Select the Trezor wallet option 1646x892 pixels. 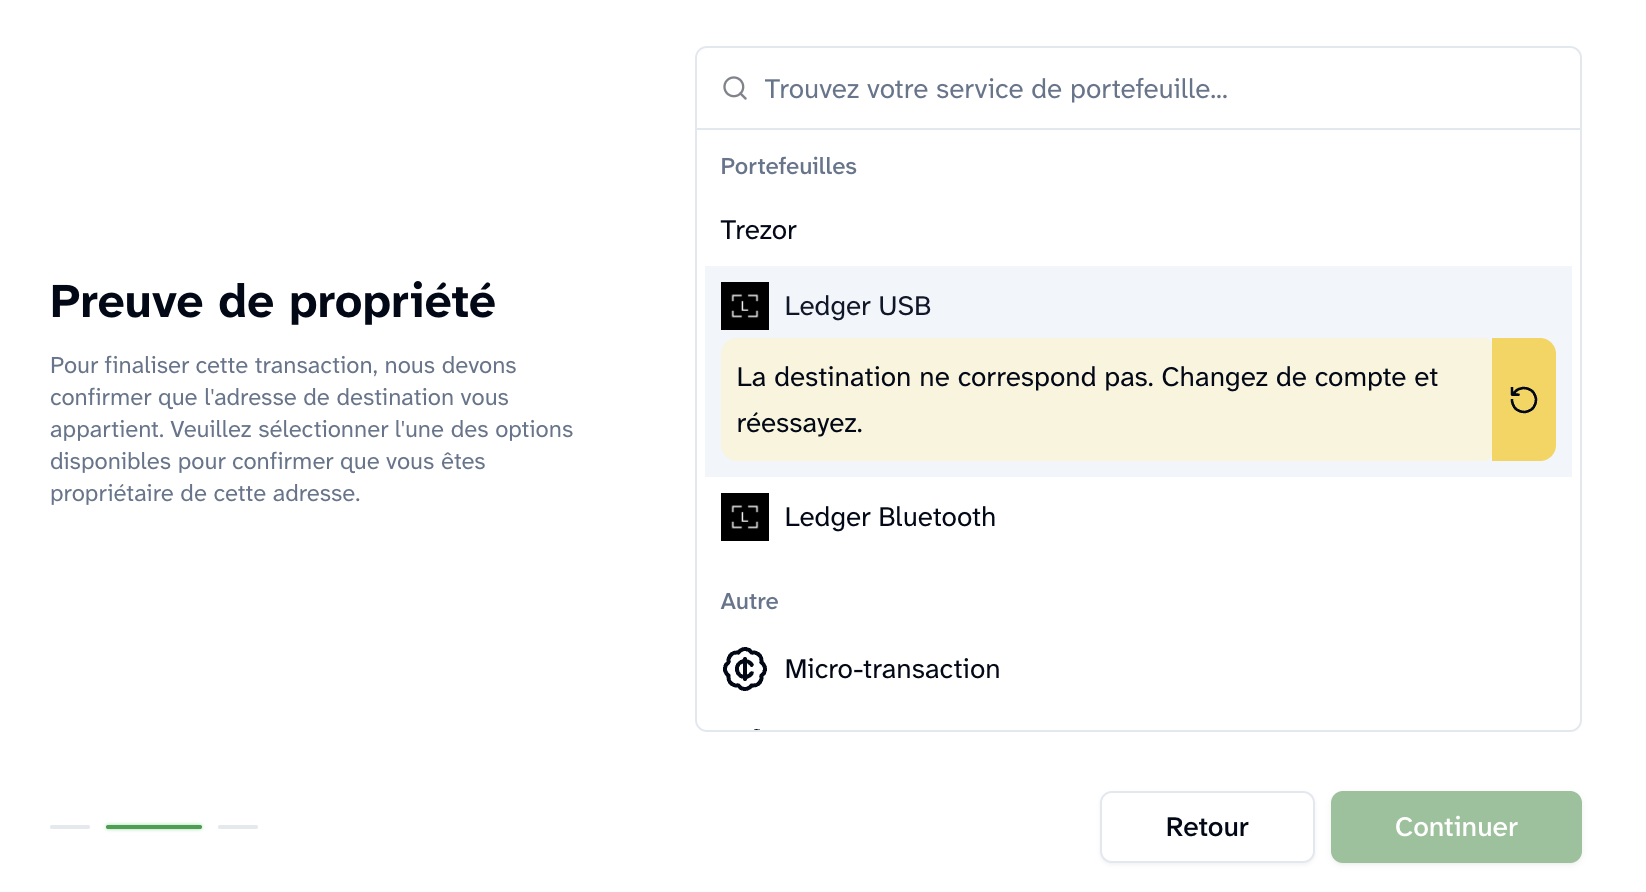tap(758, 230)
